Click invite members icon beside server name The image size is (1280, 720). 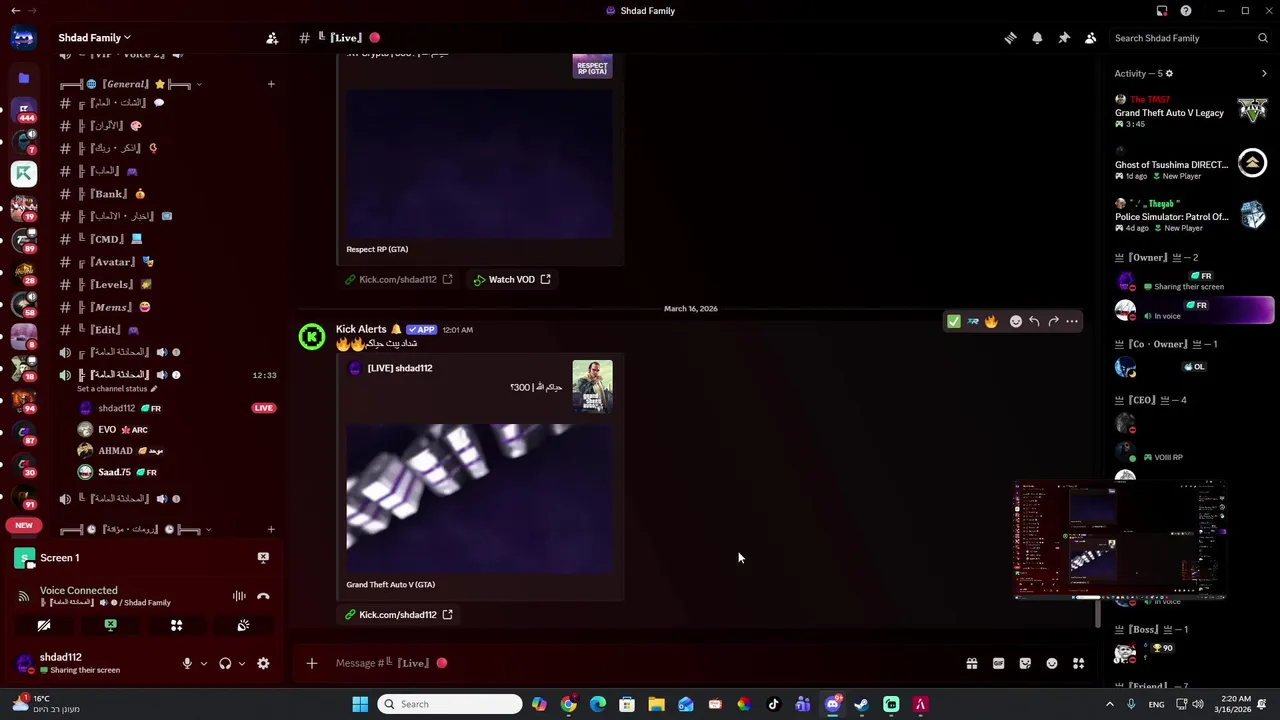point(272,38)
